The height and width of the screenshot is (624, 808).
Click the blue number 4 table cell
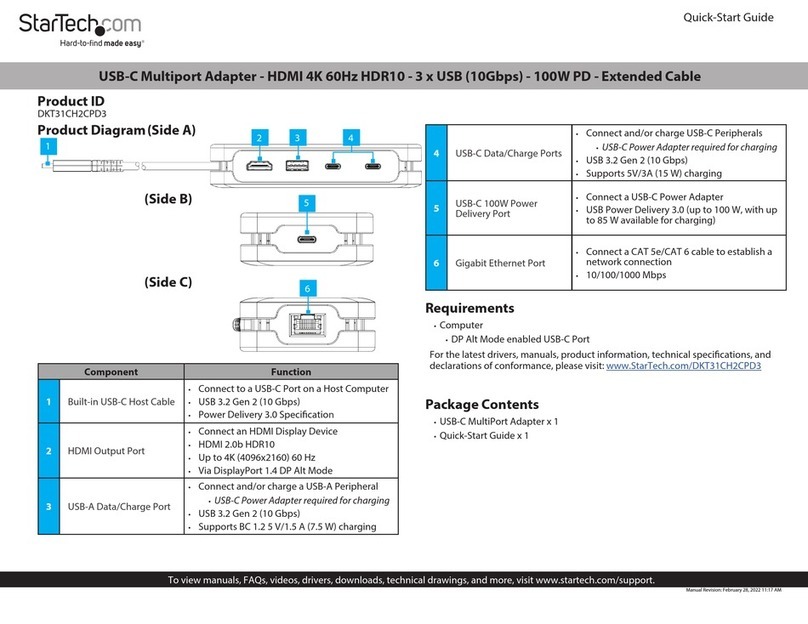click(x=436, y=153)
